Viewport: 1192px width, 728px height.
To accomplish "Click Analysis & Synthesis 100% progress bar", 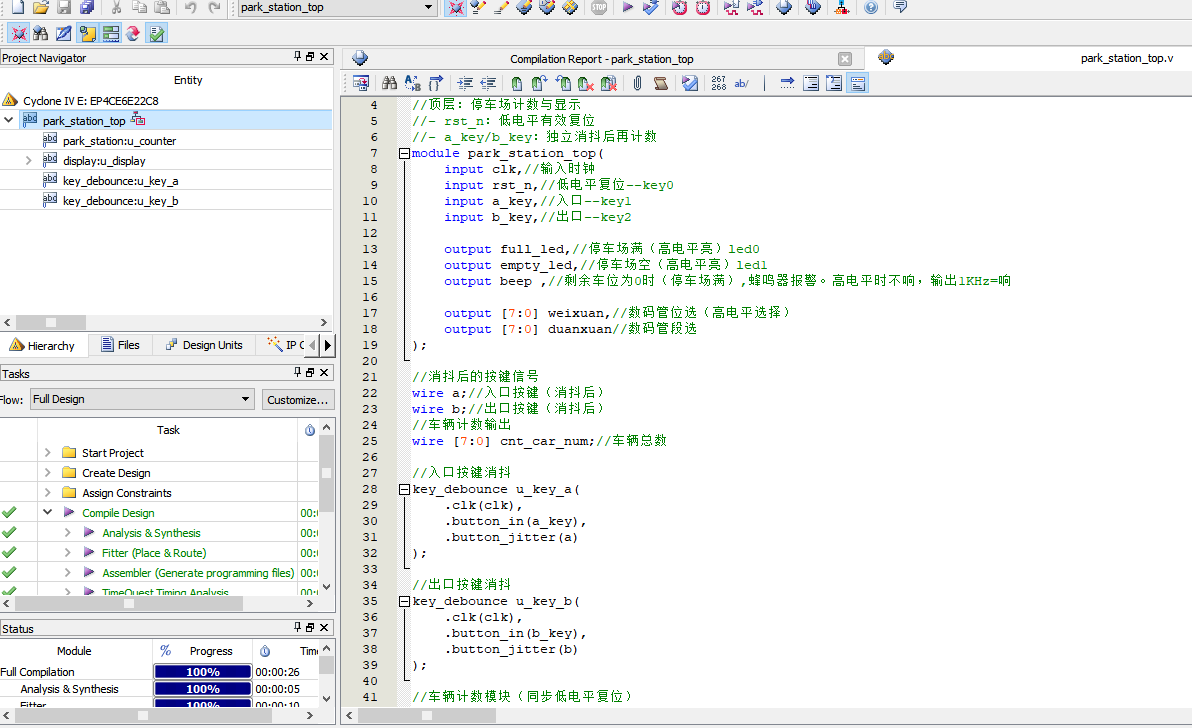I will 202,688.
